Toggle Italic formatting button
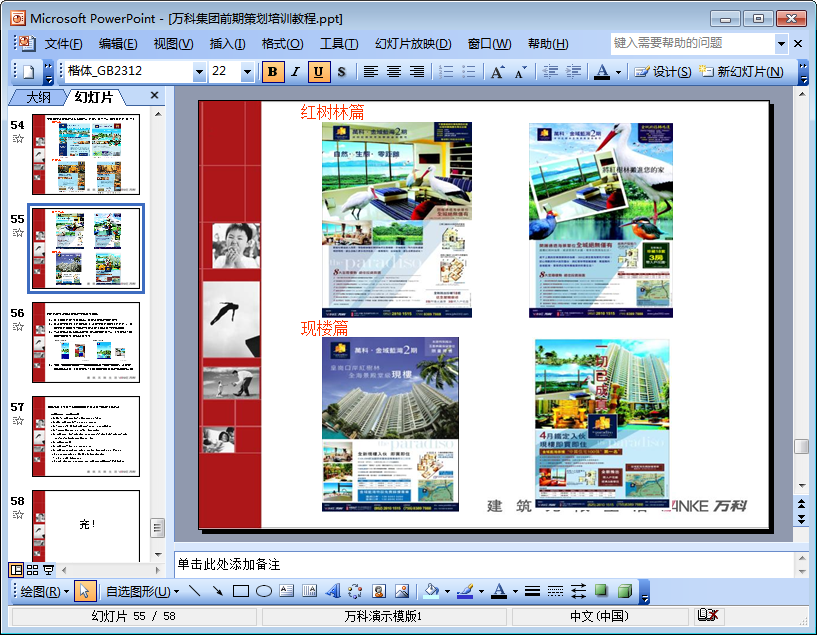This screenshot has width=817, height=635. pyautogui.click(x=295, y=71)
